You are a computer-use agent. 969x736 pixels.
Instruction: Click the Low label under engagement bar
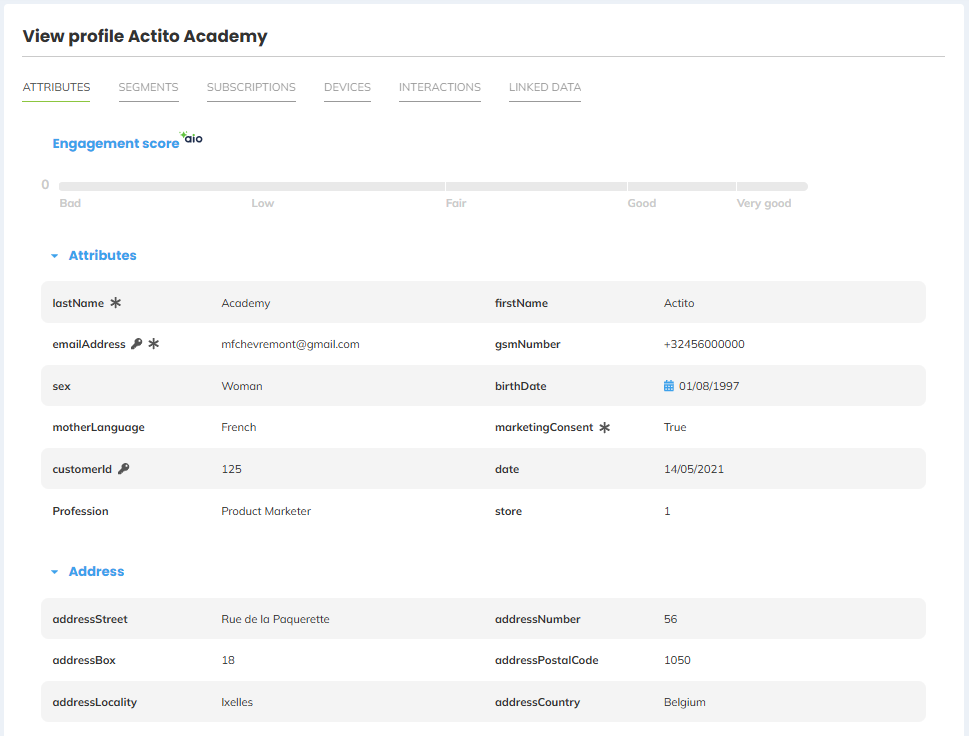coord(262,203)
